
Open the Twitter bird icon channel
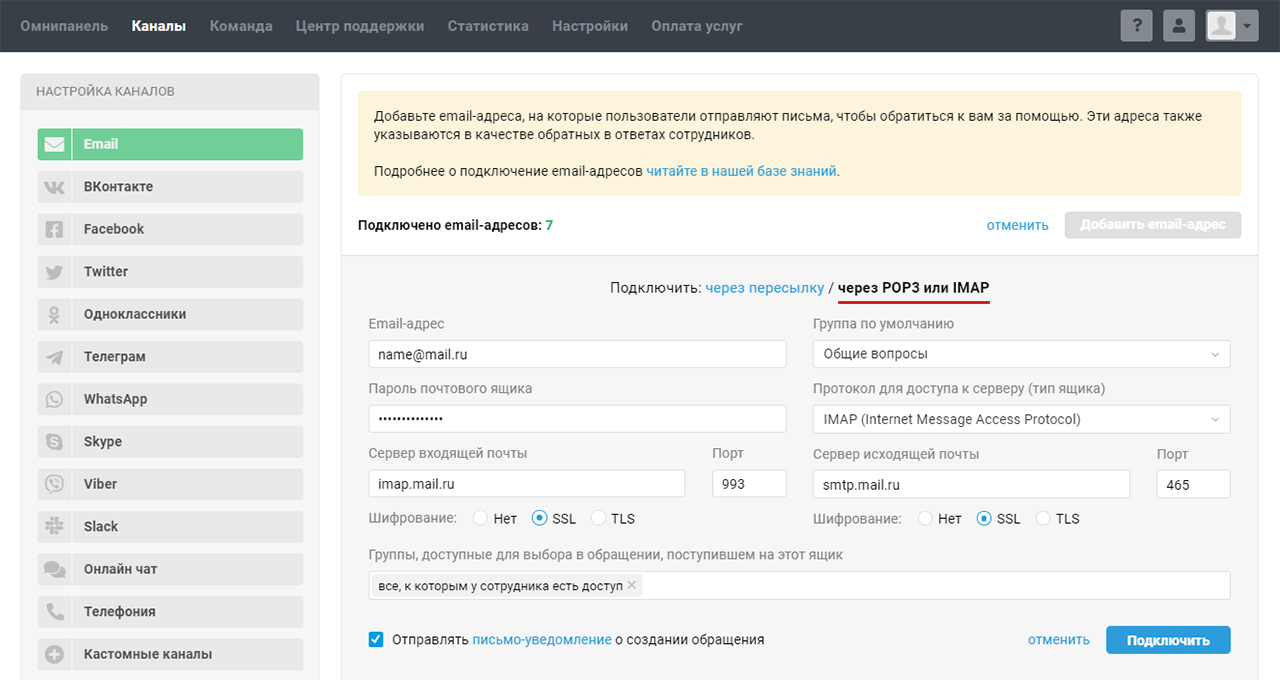pos(54,272)
